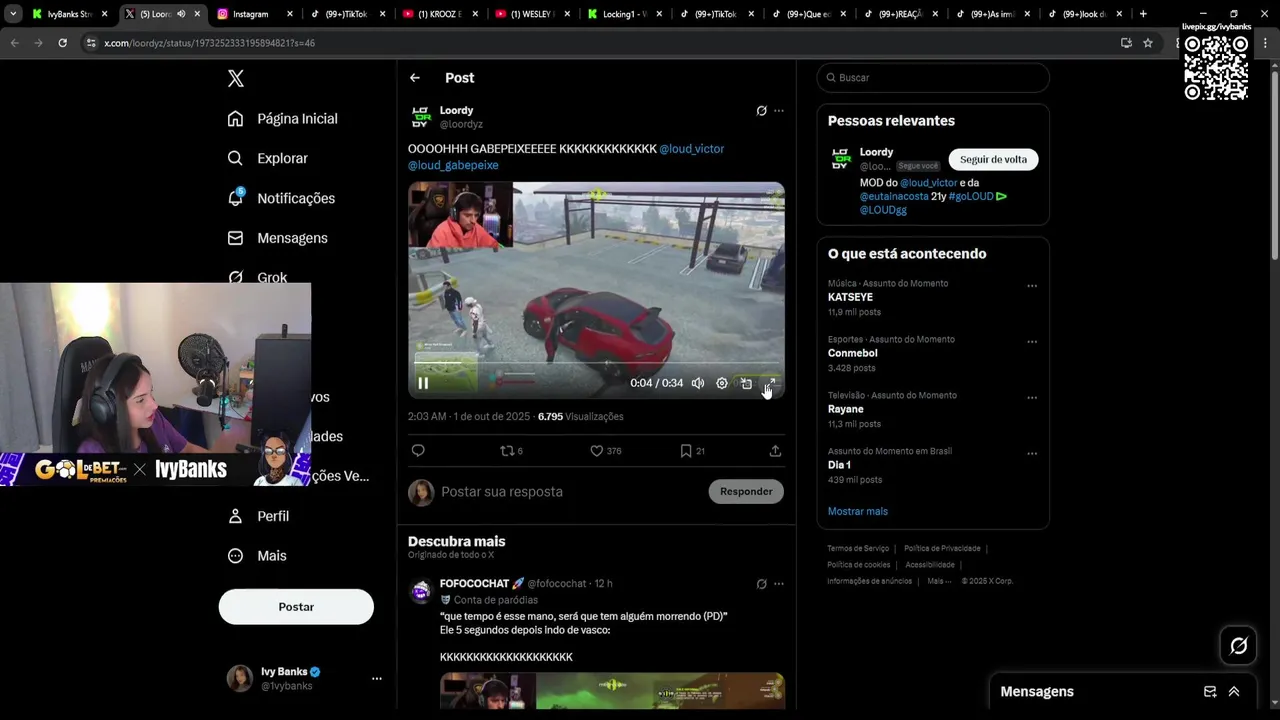Open the #goLOUD hashtag link
1280x720 pixels.
pyautogui.click(x=970, y=197)
